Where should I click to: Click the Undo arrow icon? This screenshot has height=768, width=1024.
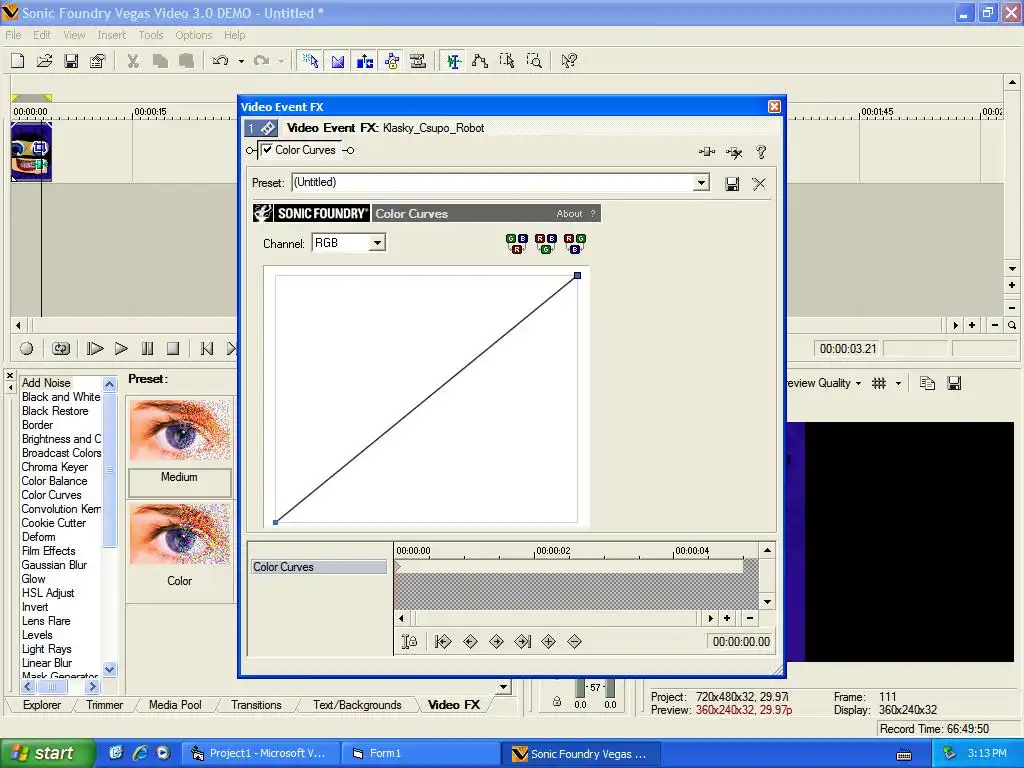pyautogui.click(x=221, y=61)
